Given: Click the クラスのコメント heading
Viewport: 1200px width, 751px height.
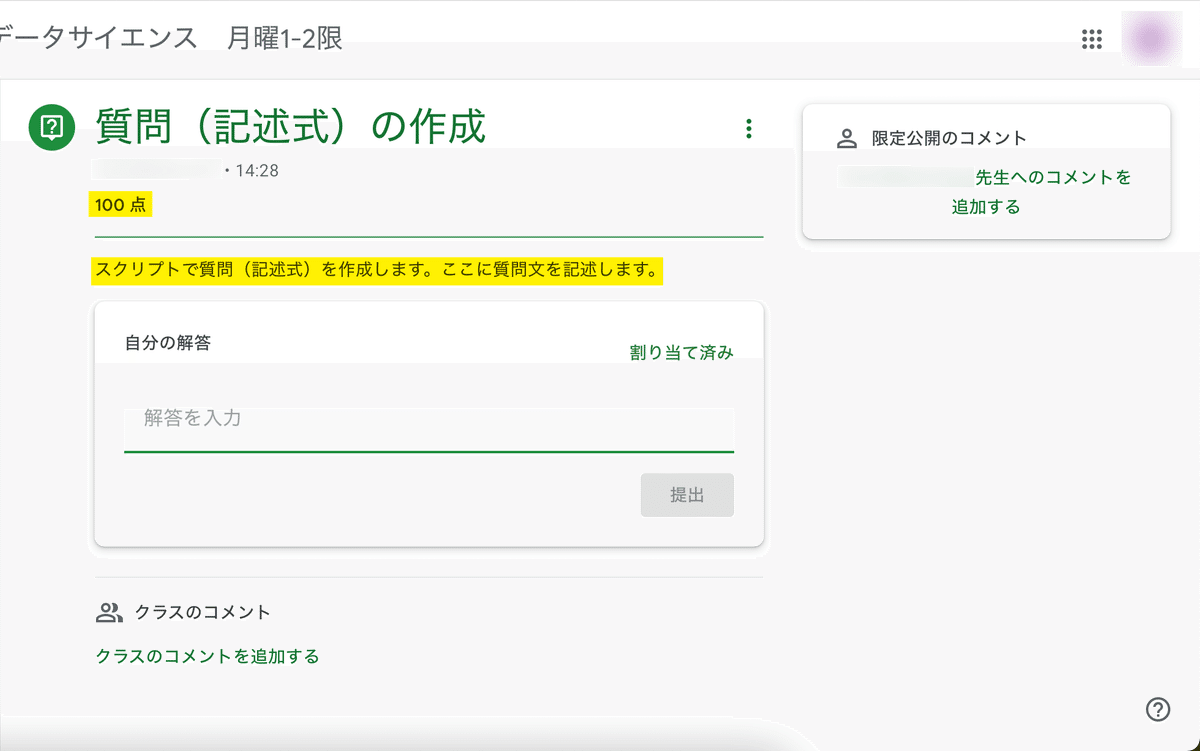Looking at the screenshot, I should coord(203,612).
